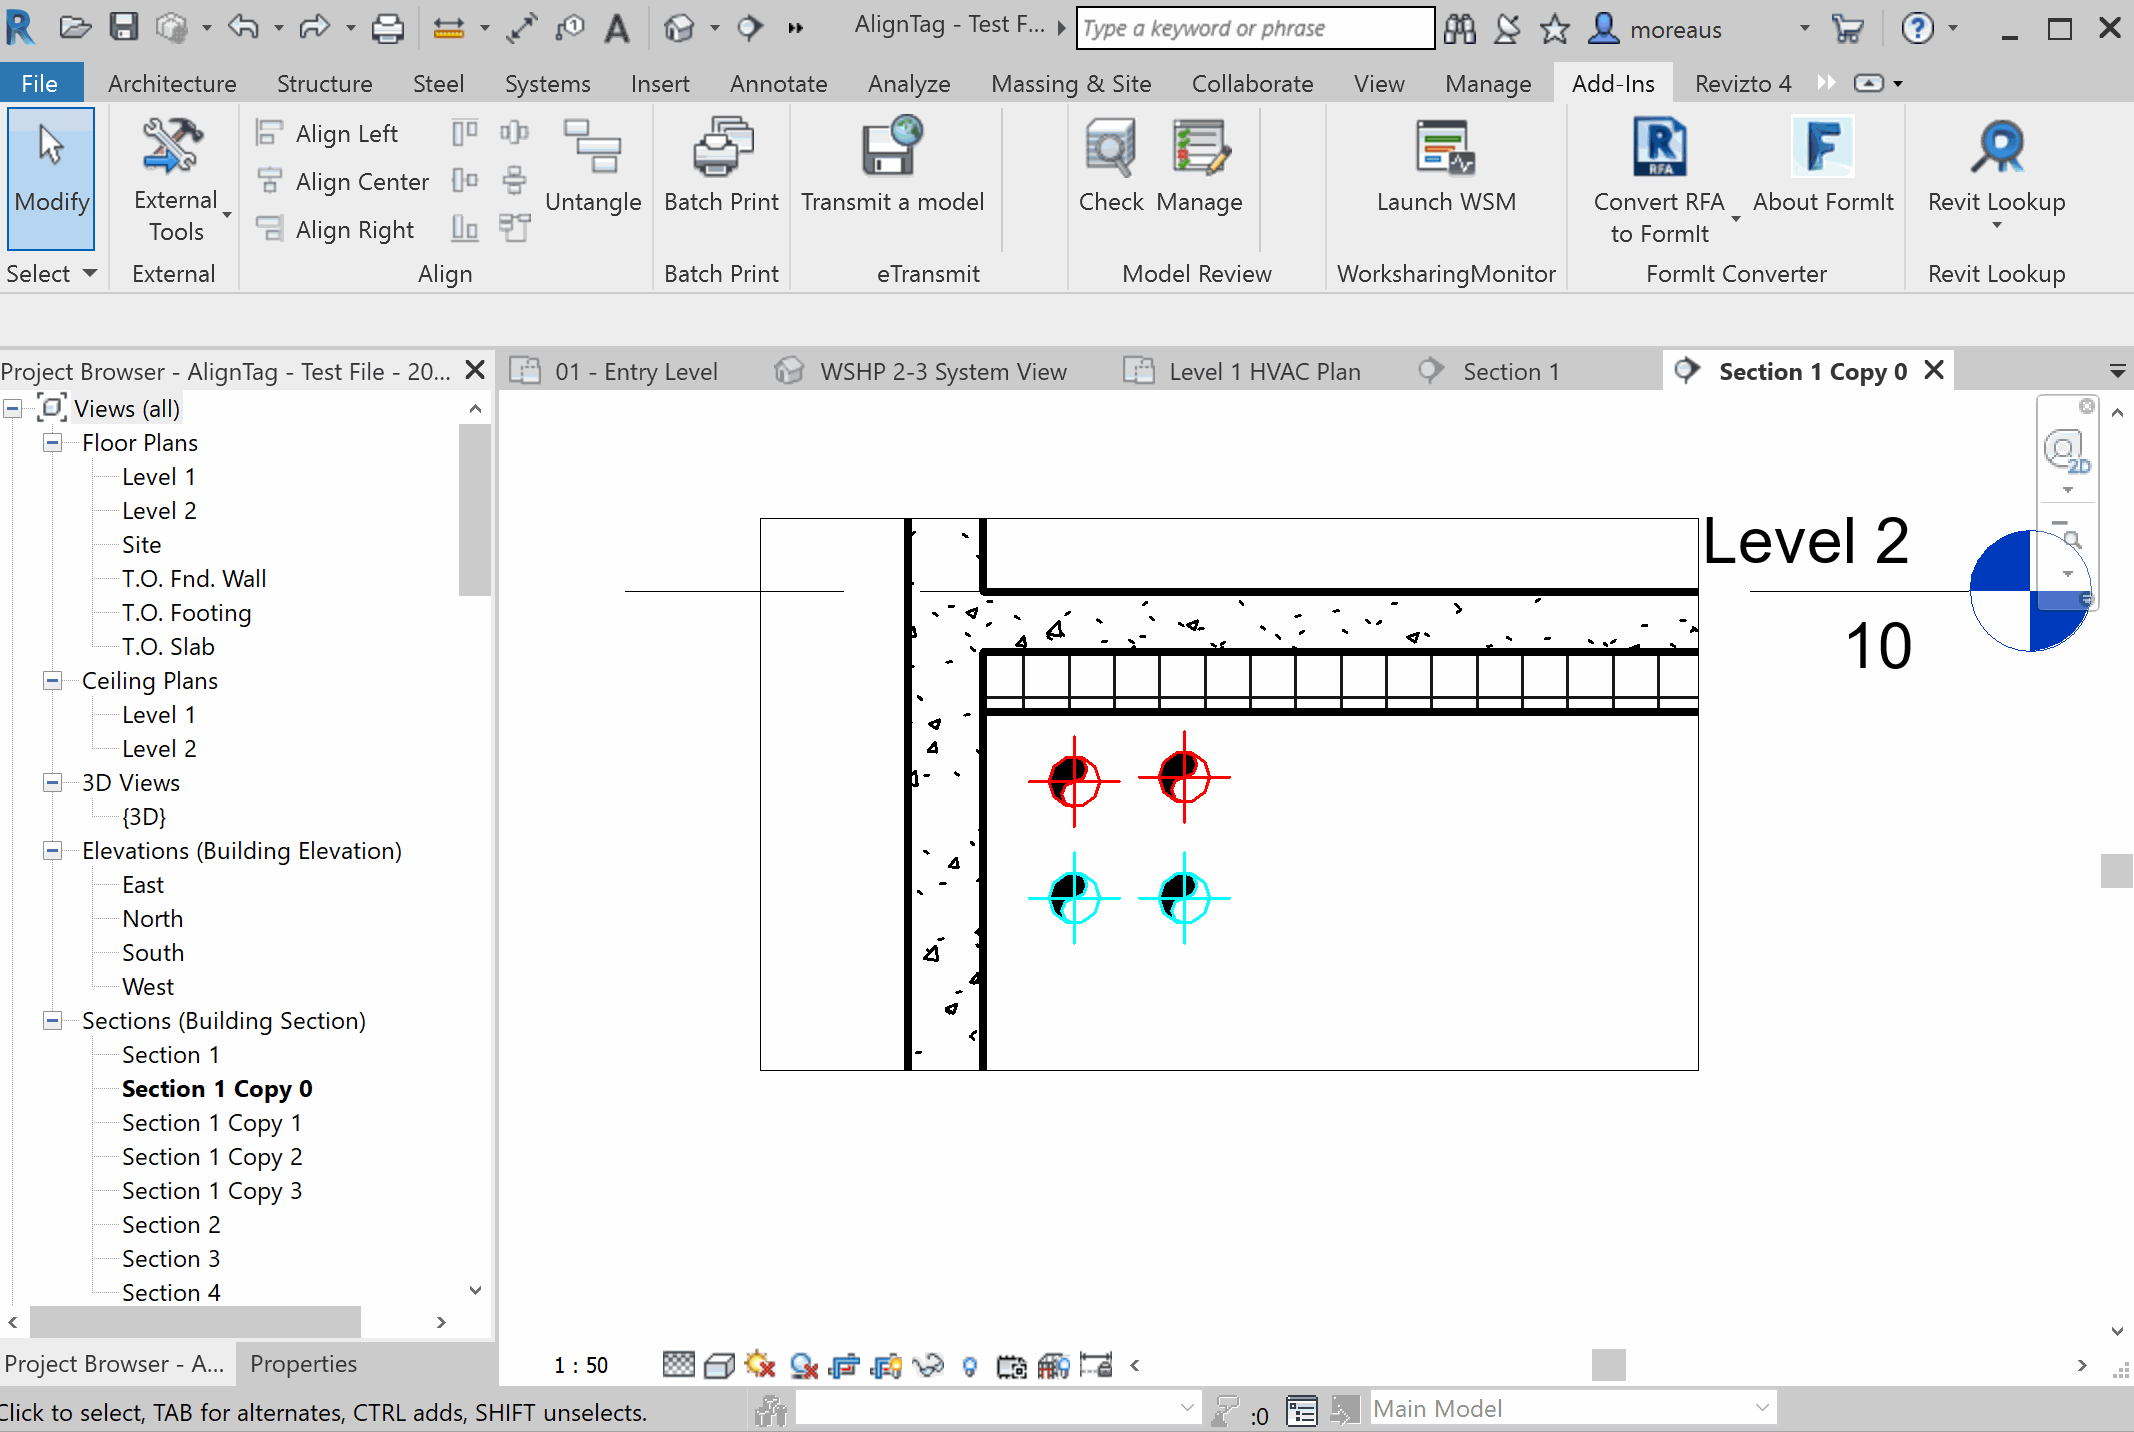
Task: Toggle sun path off icon
Action: click(760, 1365)
